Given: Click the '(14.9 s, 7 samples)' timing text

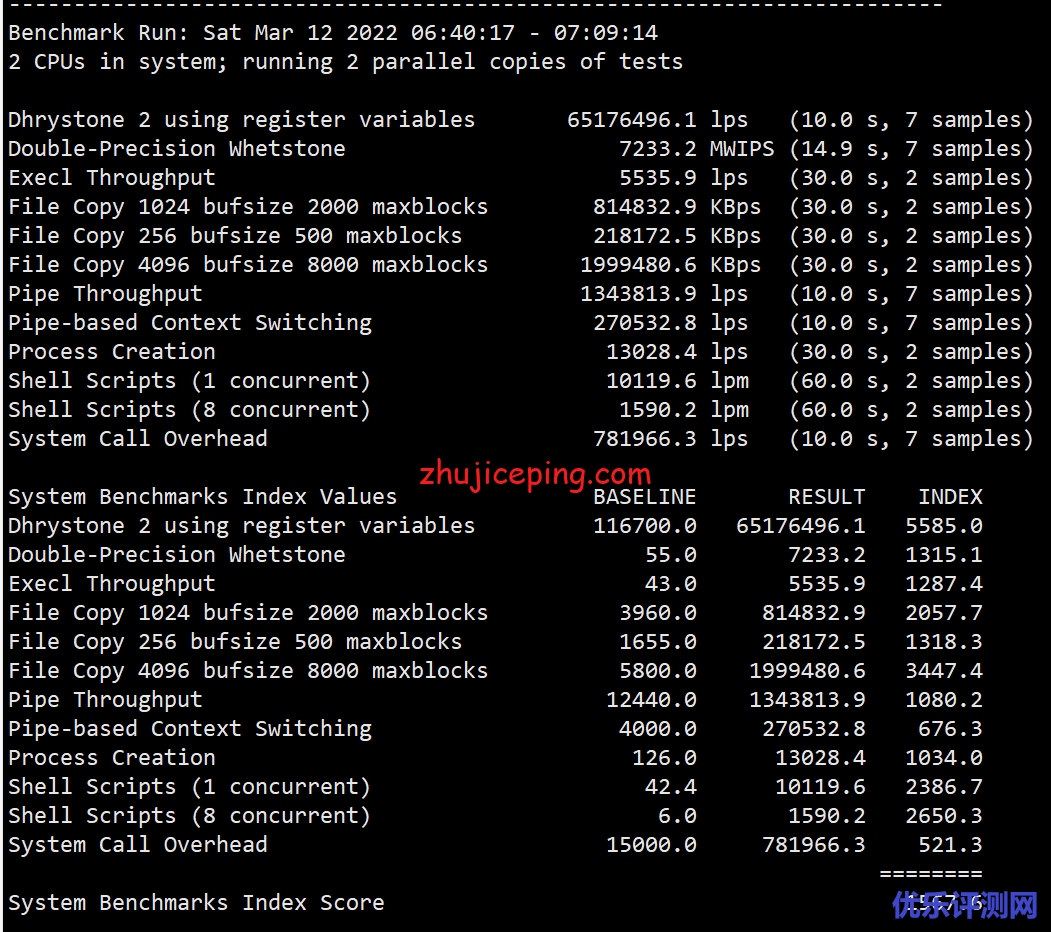Looking at the screenshot, I should 911,149.
